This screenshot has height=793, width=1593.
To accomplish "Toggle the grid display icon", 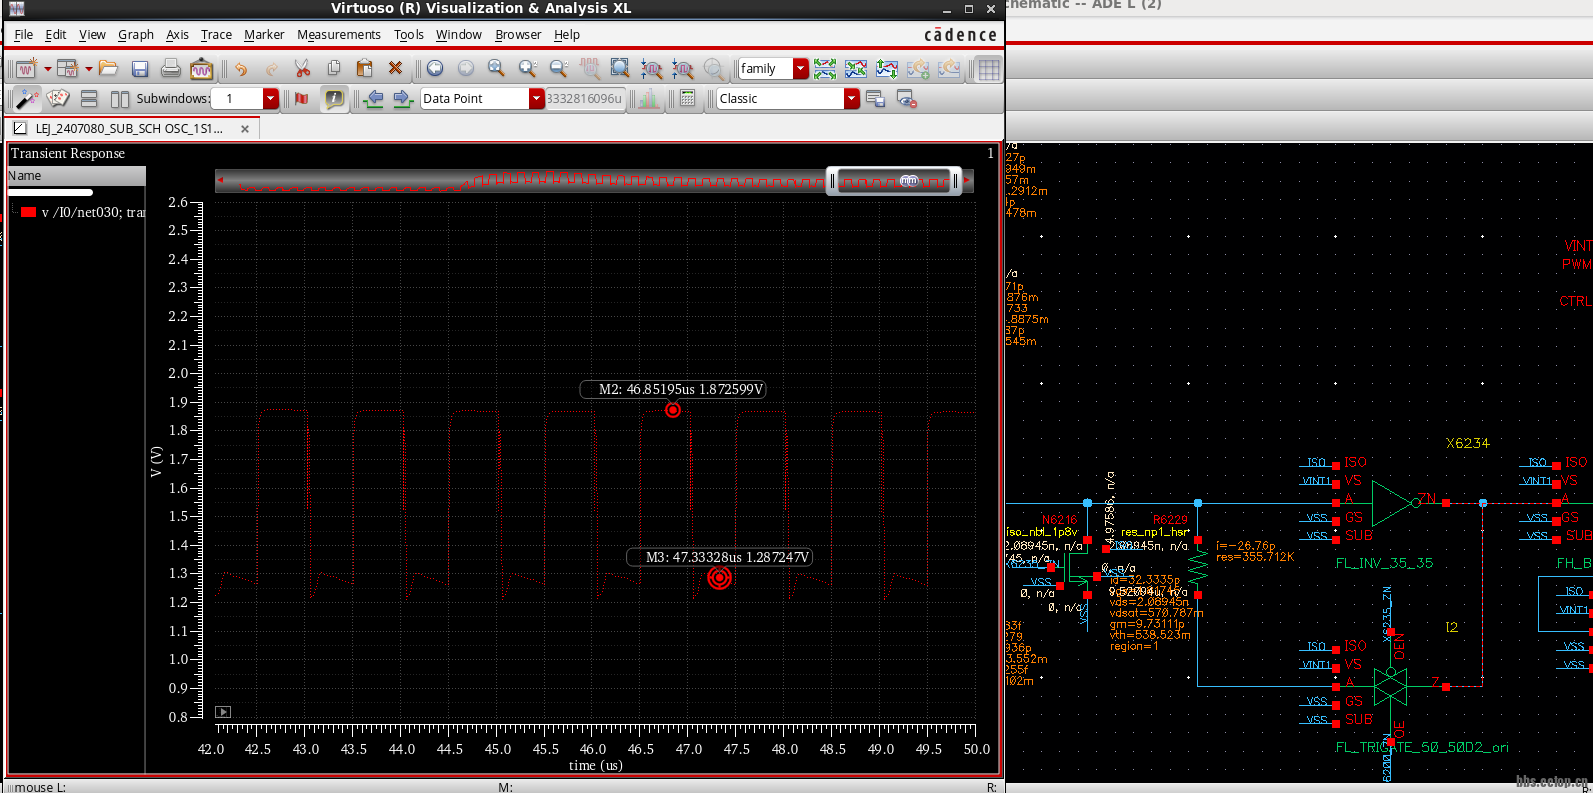I will 988,69.
